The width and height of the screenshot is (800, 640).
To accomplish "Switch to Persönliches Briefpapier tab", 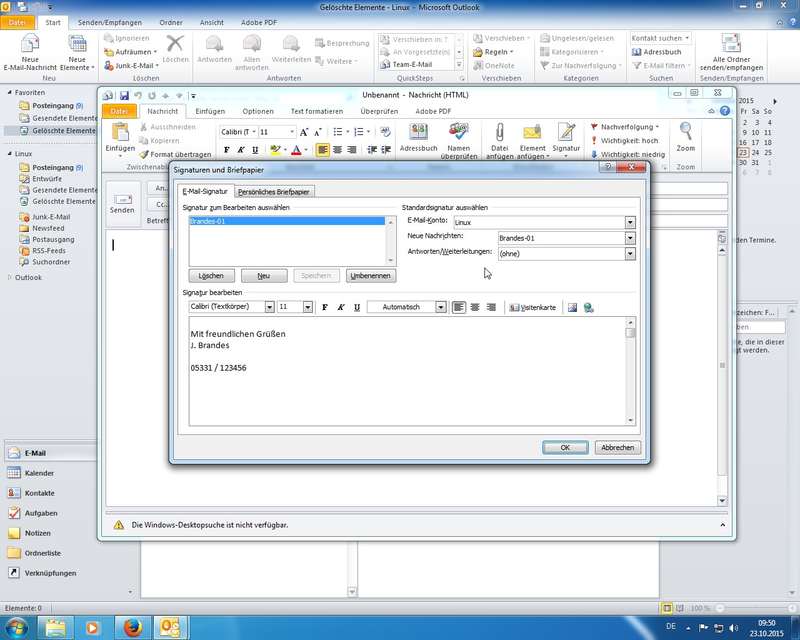I will pos(274,192).
